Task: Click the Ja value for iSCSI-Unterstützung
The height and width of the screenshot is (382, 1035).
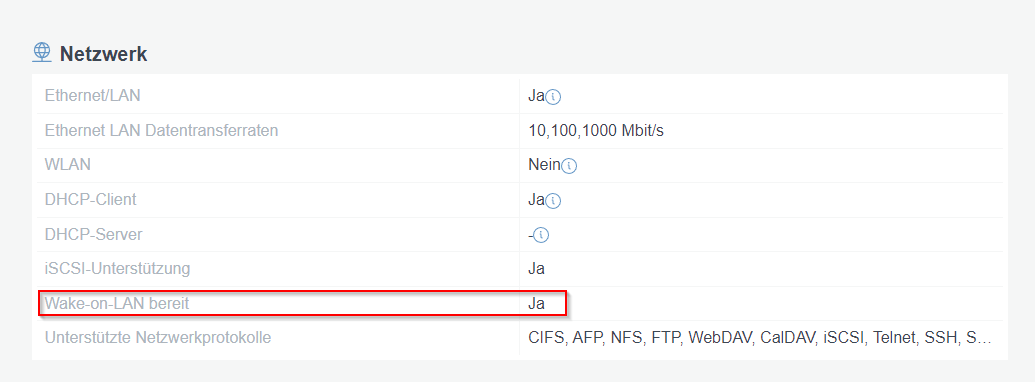Action: click(536, 269)
